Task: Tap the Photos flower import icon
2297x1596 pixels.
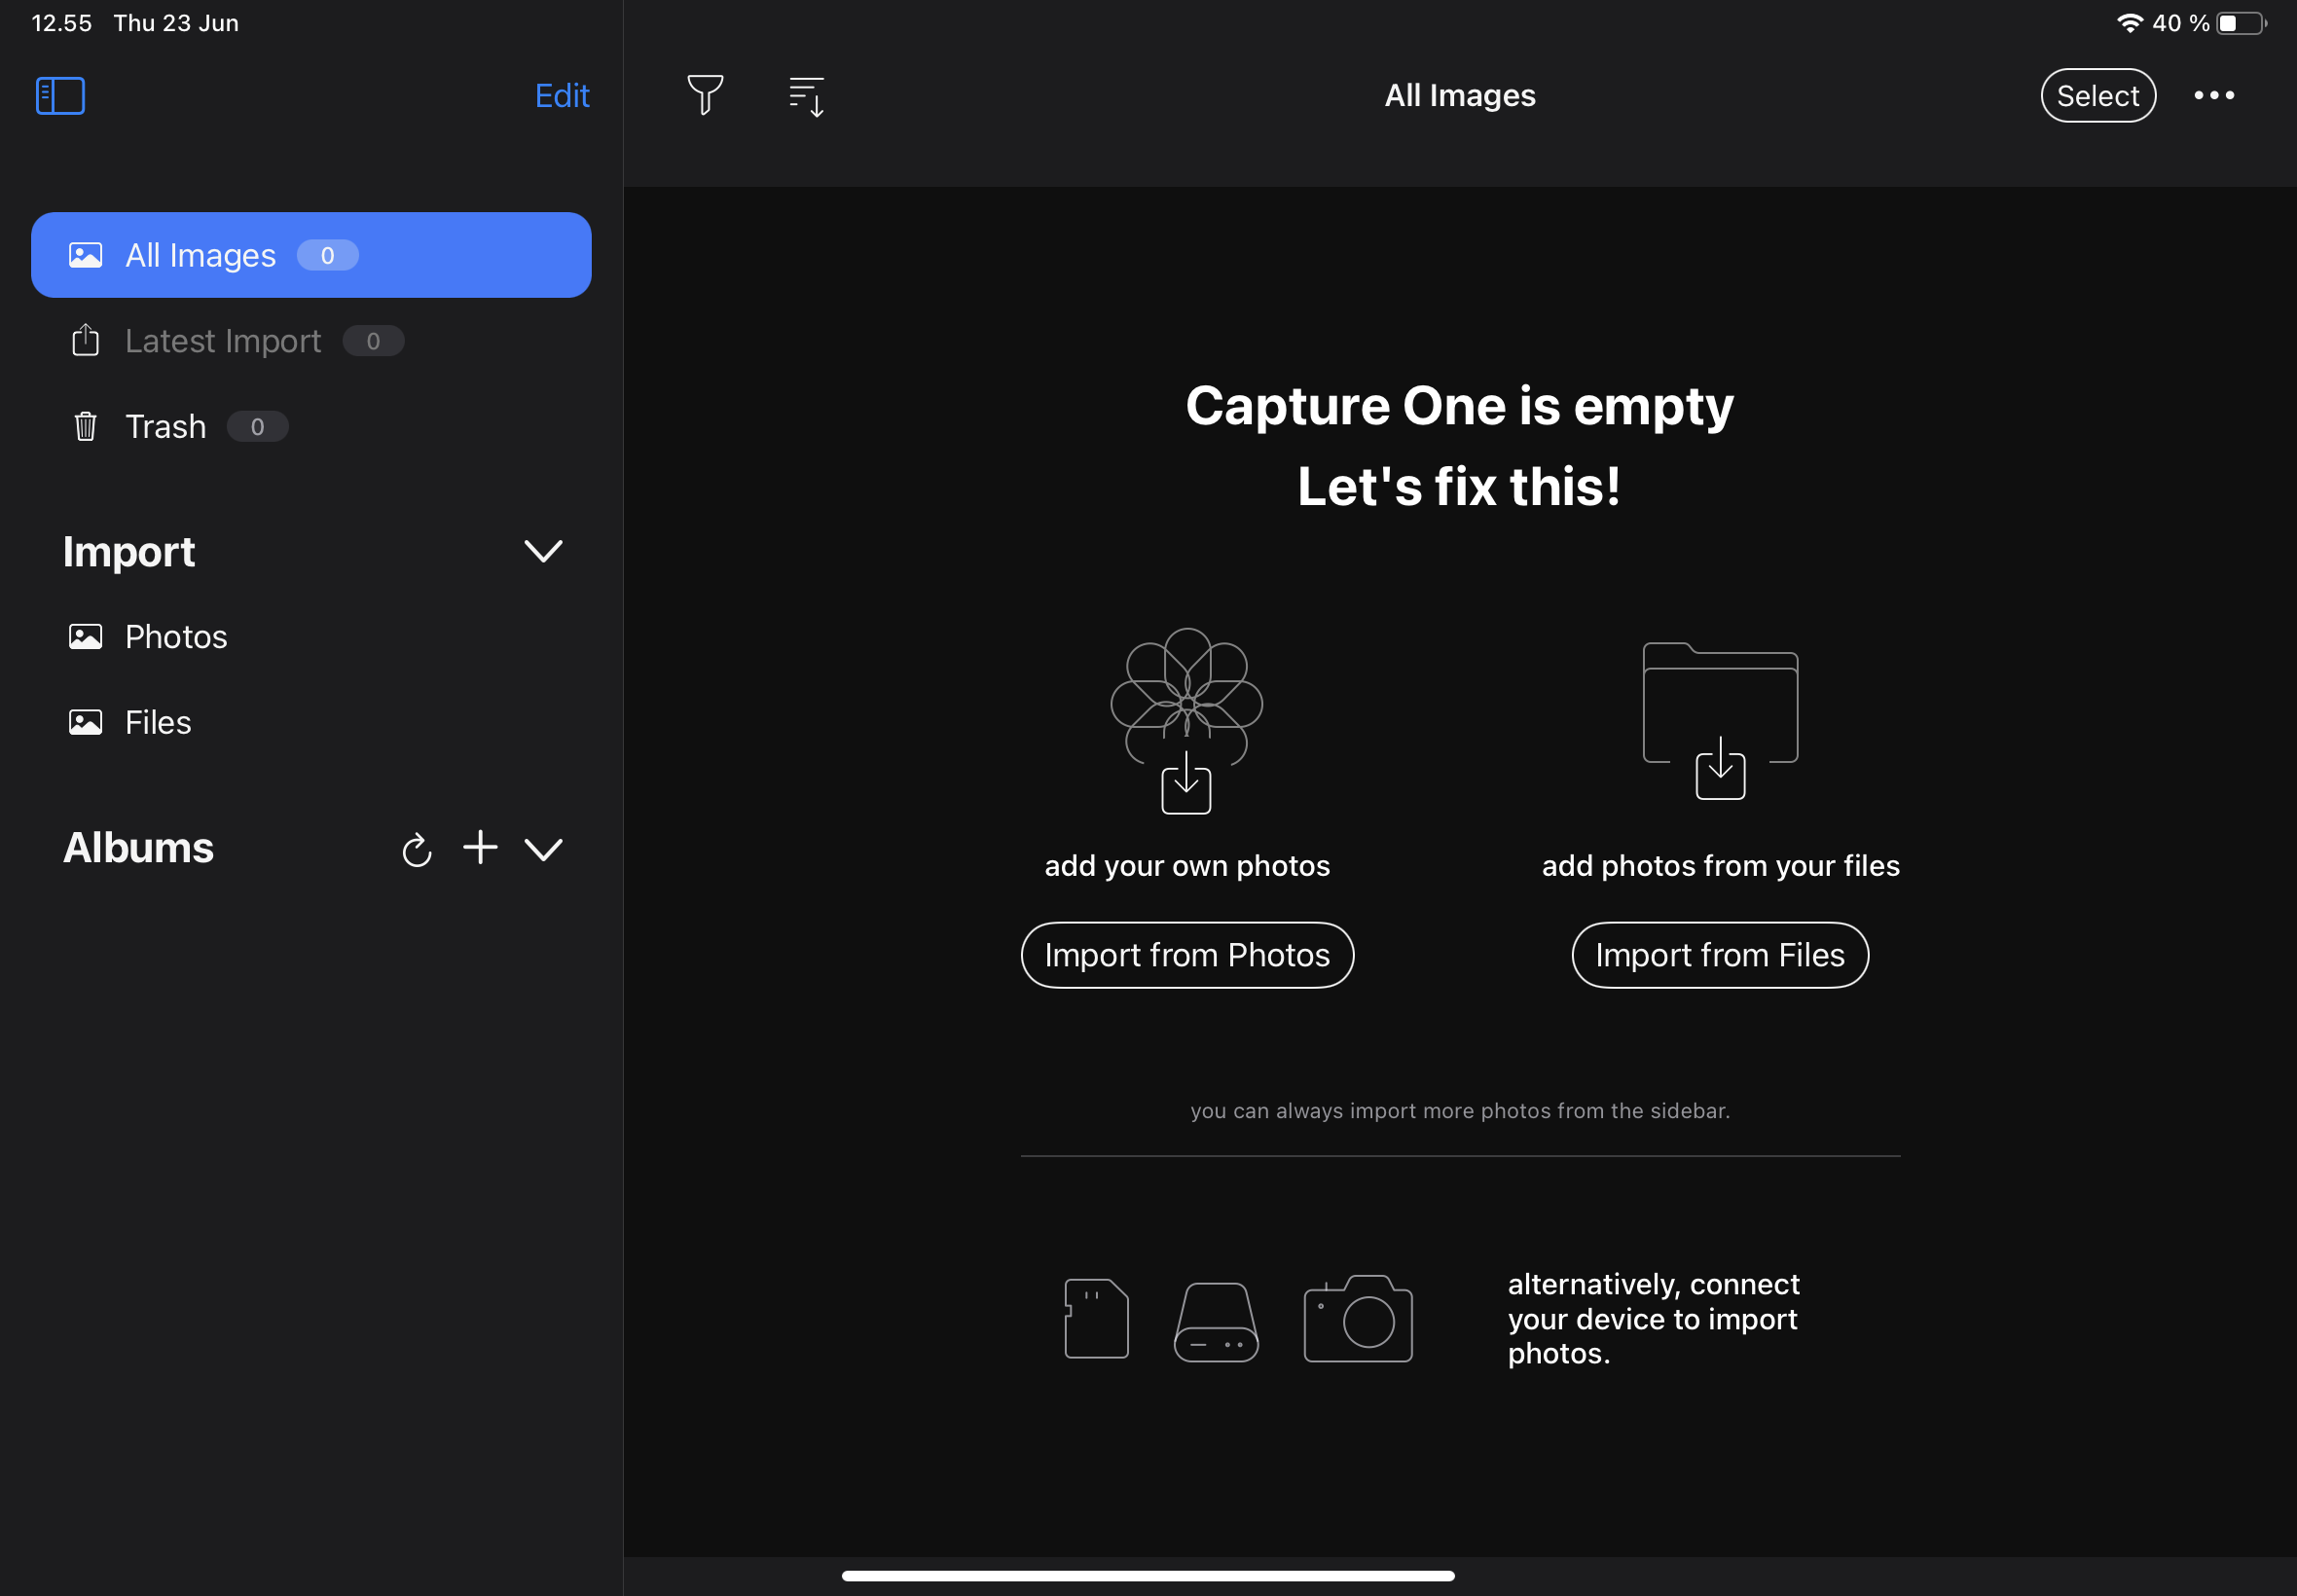Action: (x=1187, y=720)
